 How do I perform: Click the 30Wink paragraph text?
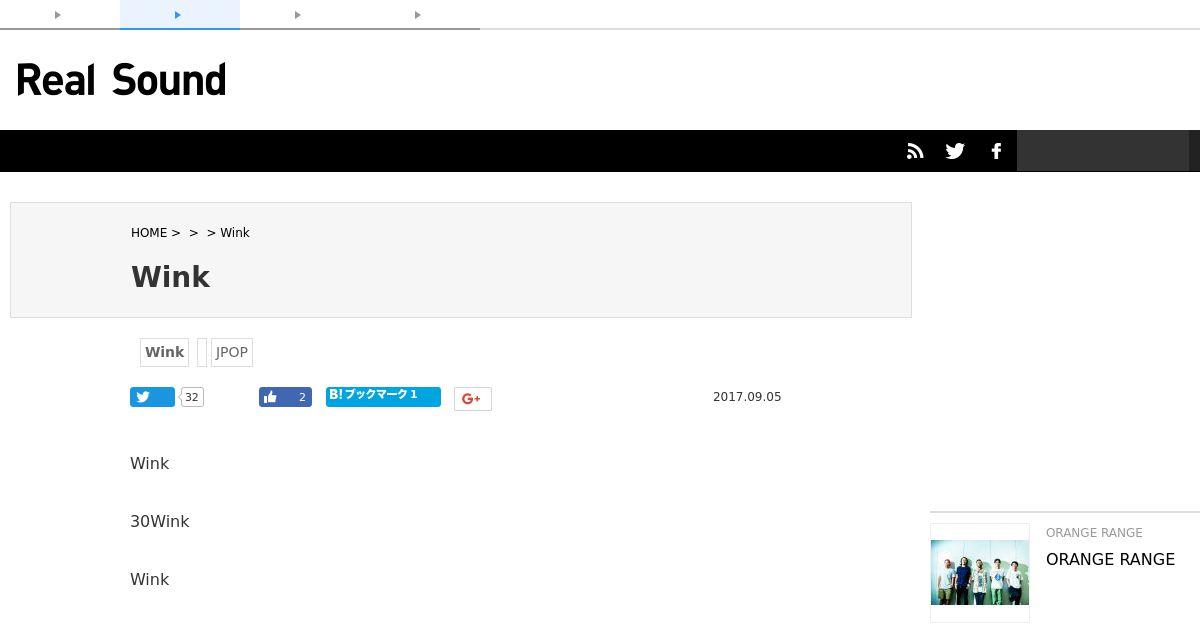coord(160,521)
